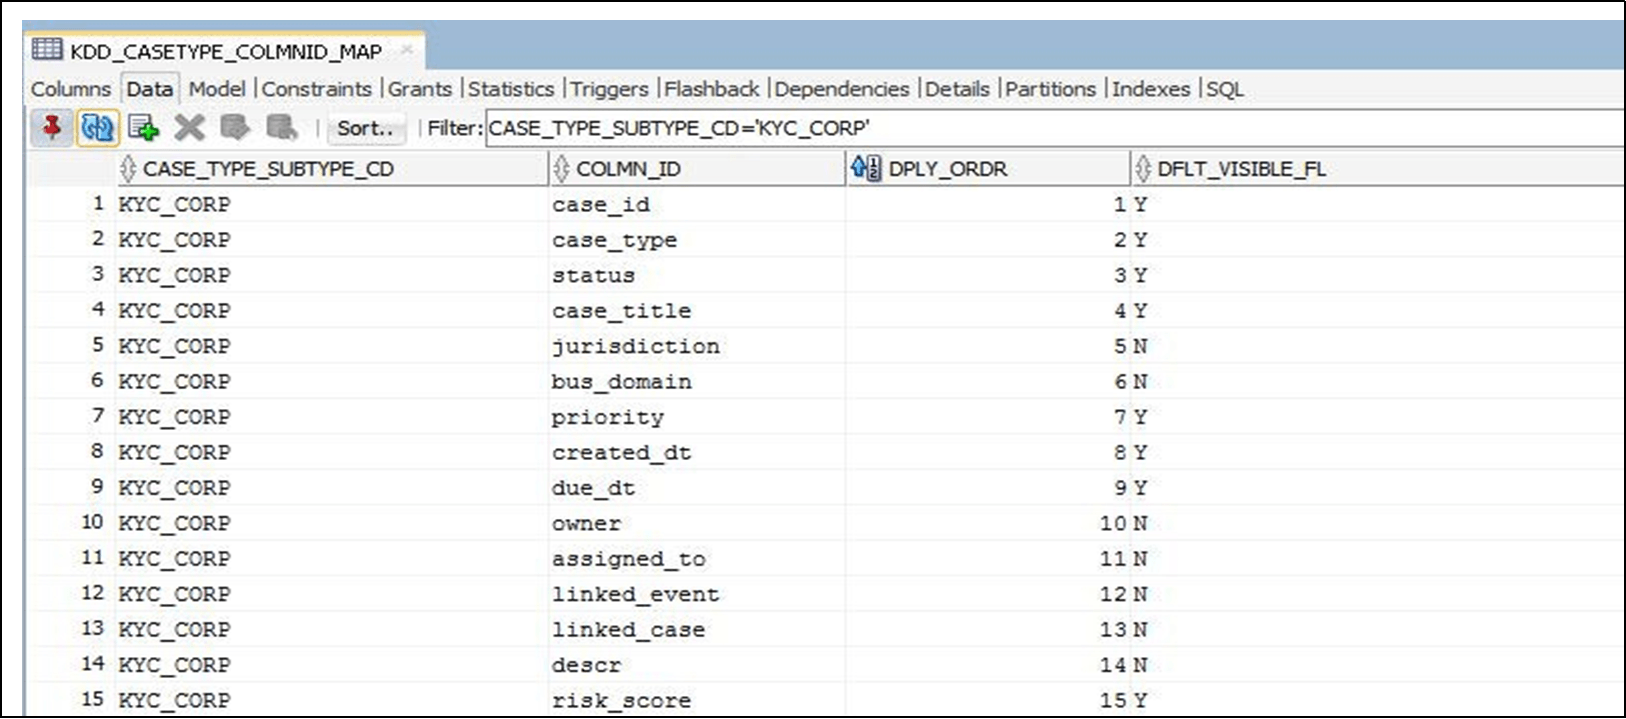1626x719 pixels.
Task: Select the owner cell
Action: point(697,523)
